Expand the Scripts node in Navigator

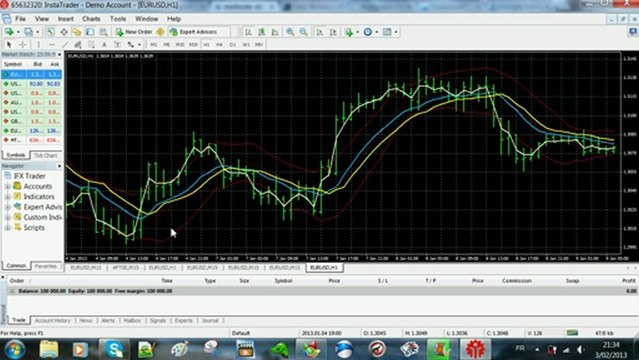pyautogui.click(x=7, y=227)
